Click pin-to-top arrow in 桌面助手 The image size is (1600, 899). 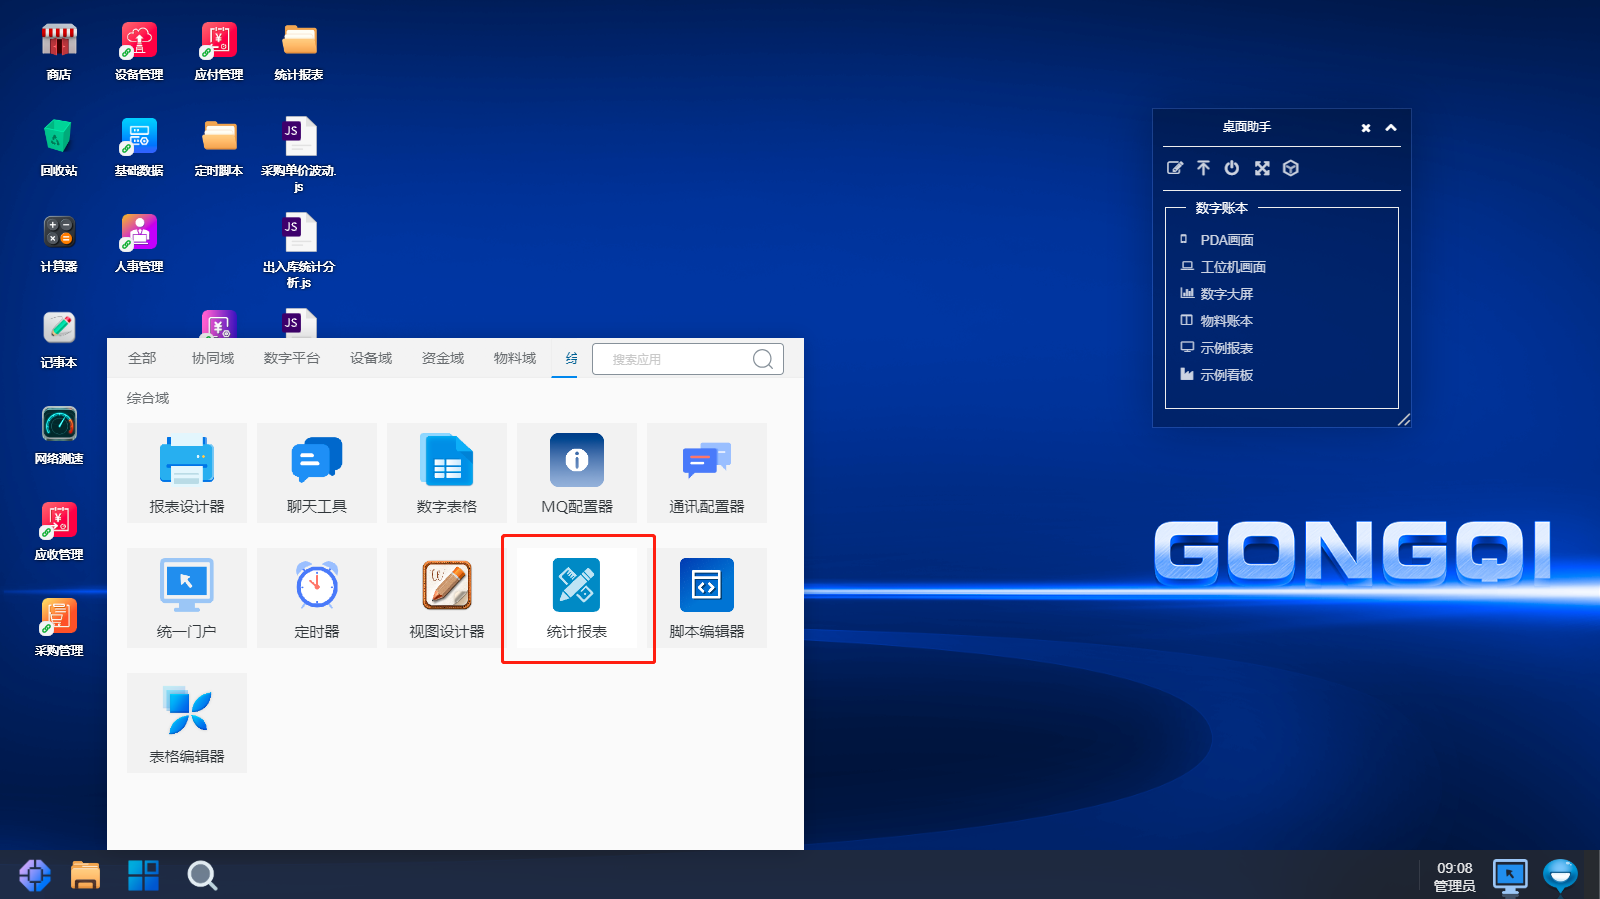tap(1204, 168)
